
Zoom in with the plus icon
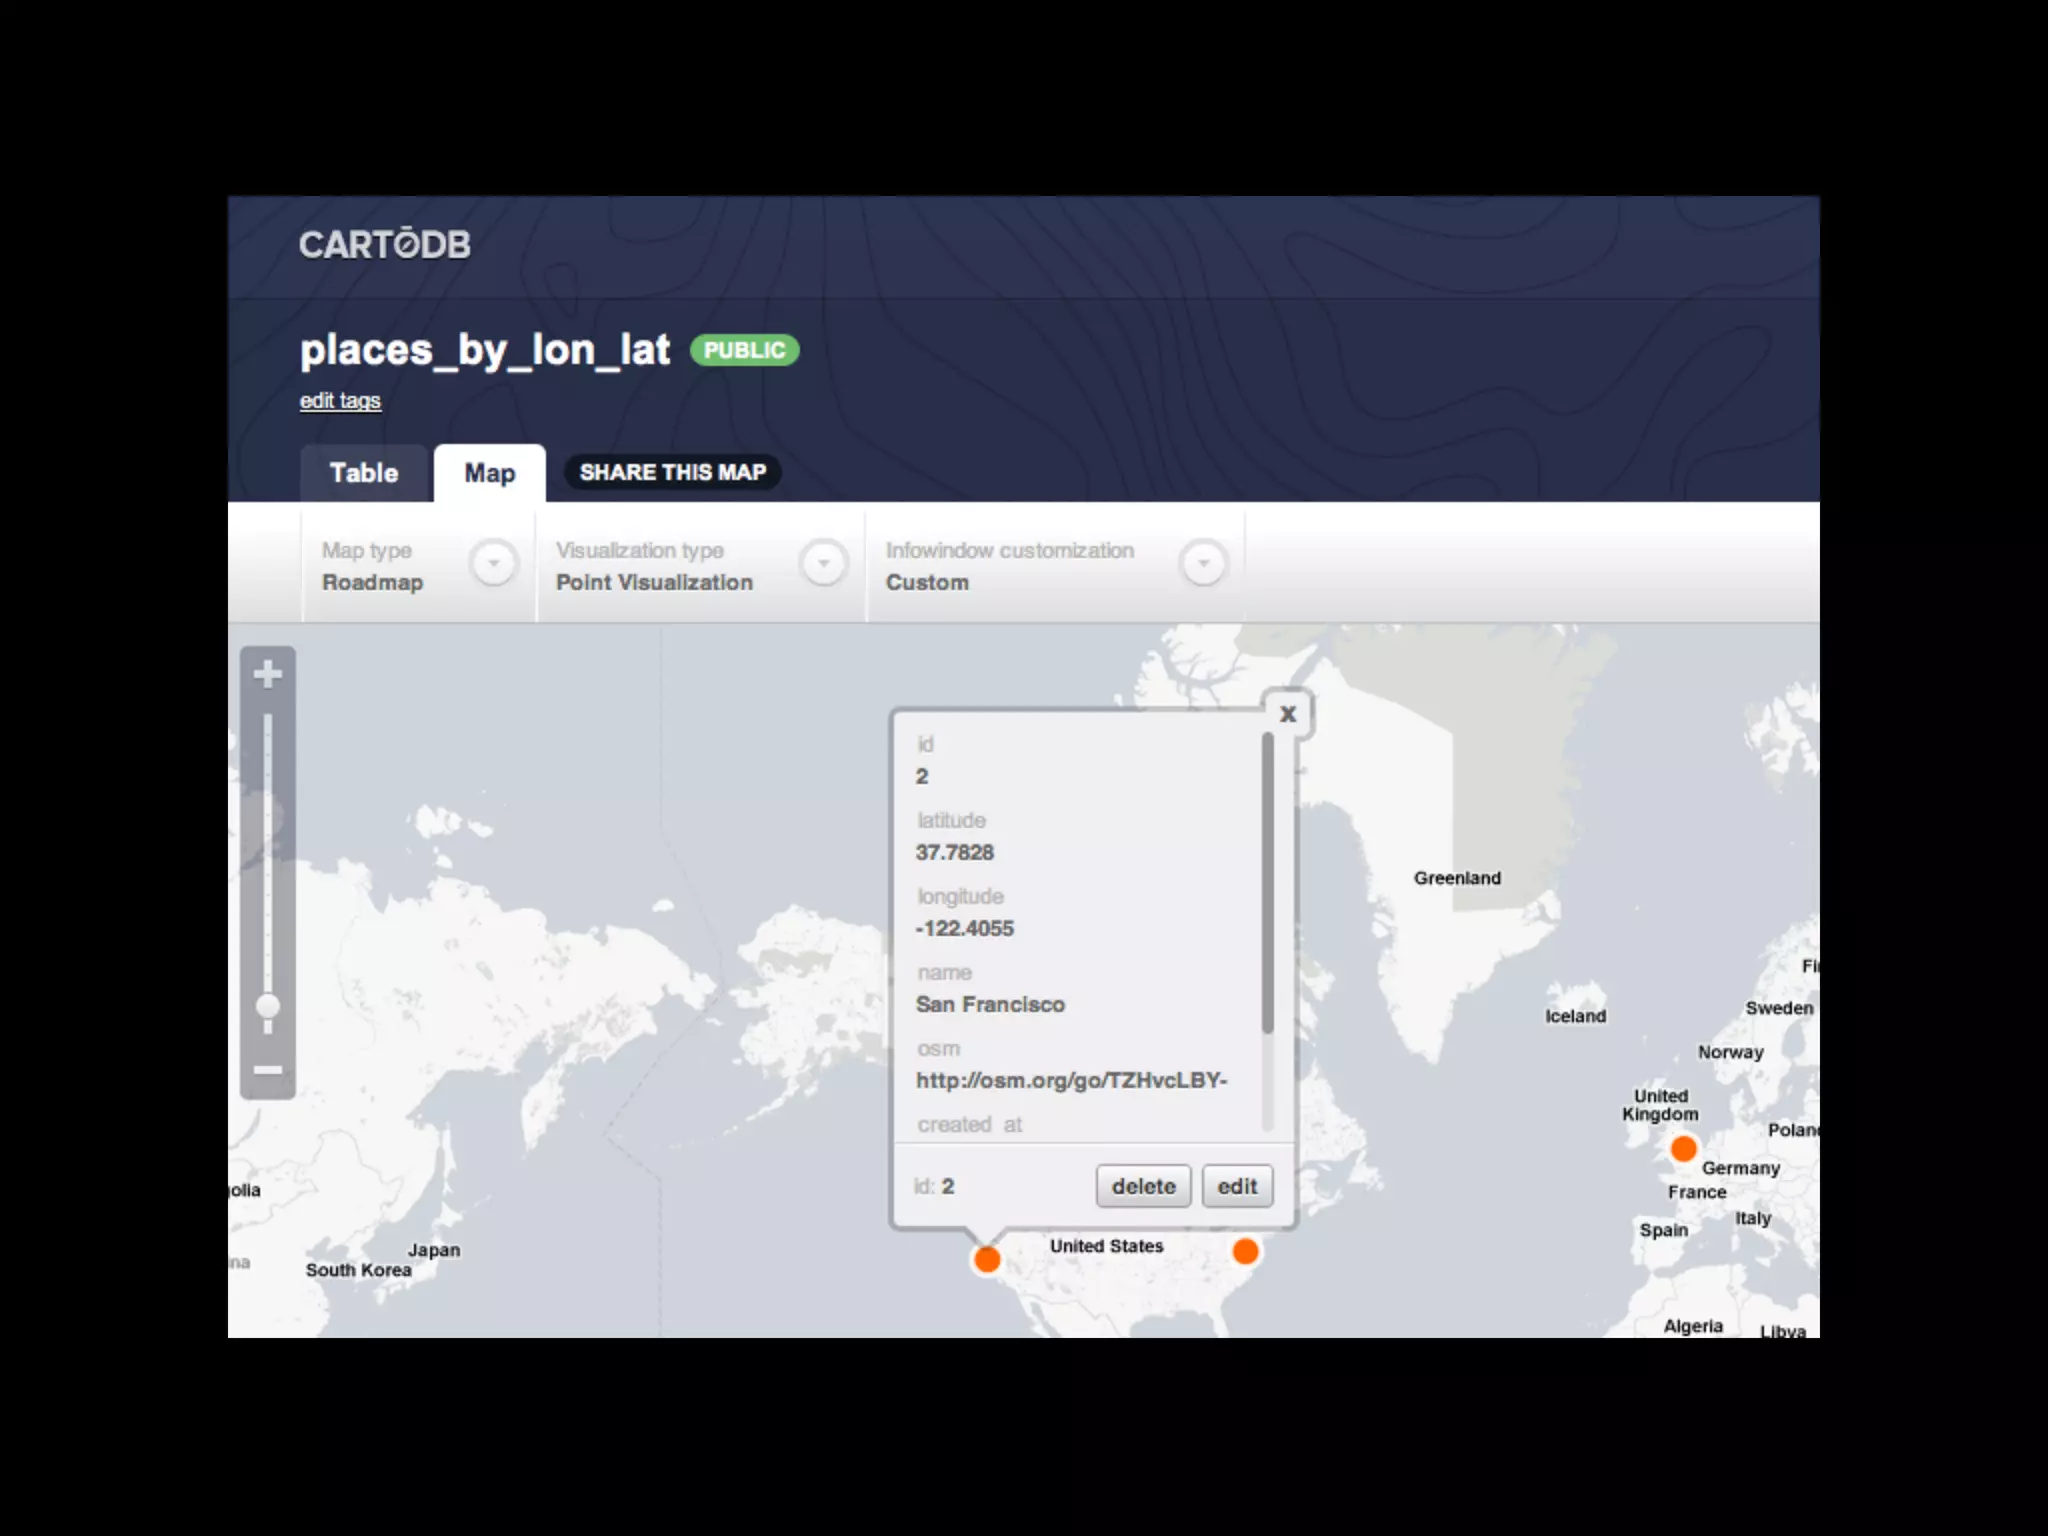point(267,674)
